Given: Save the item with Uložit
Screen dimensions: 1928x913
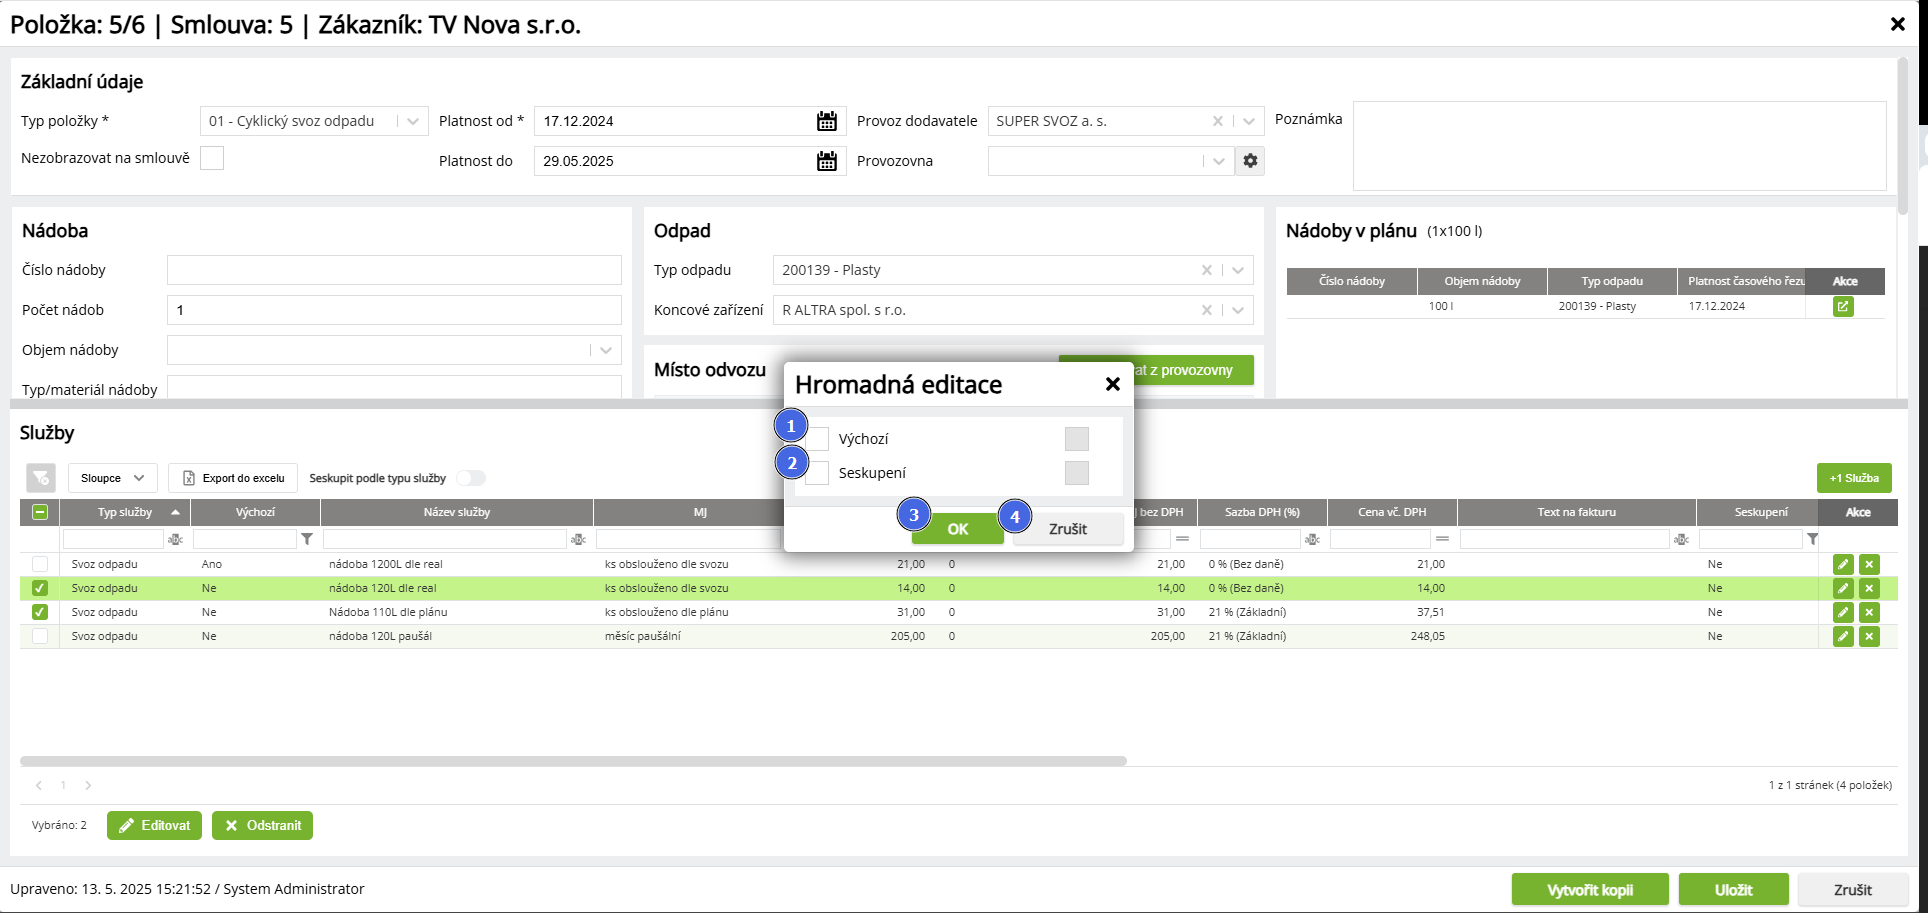Looking at the screenshot, I should (1734, 890).
